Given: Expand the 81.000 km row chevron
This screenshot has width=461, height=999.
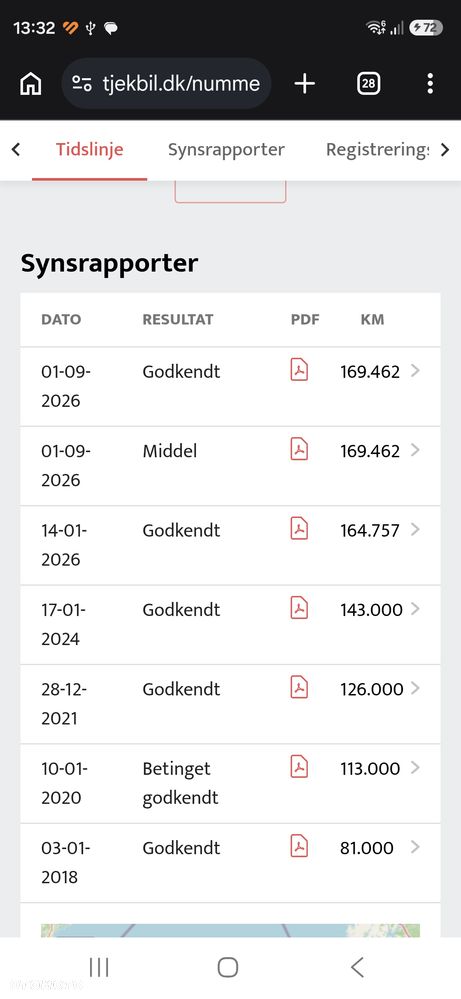Looking at the screenshot, I should (x=415, y=847).
